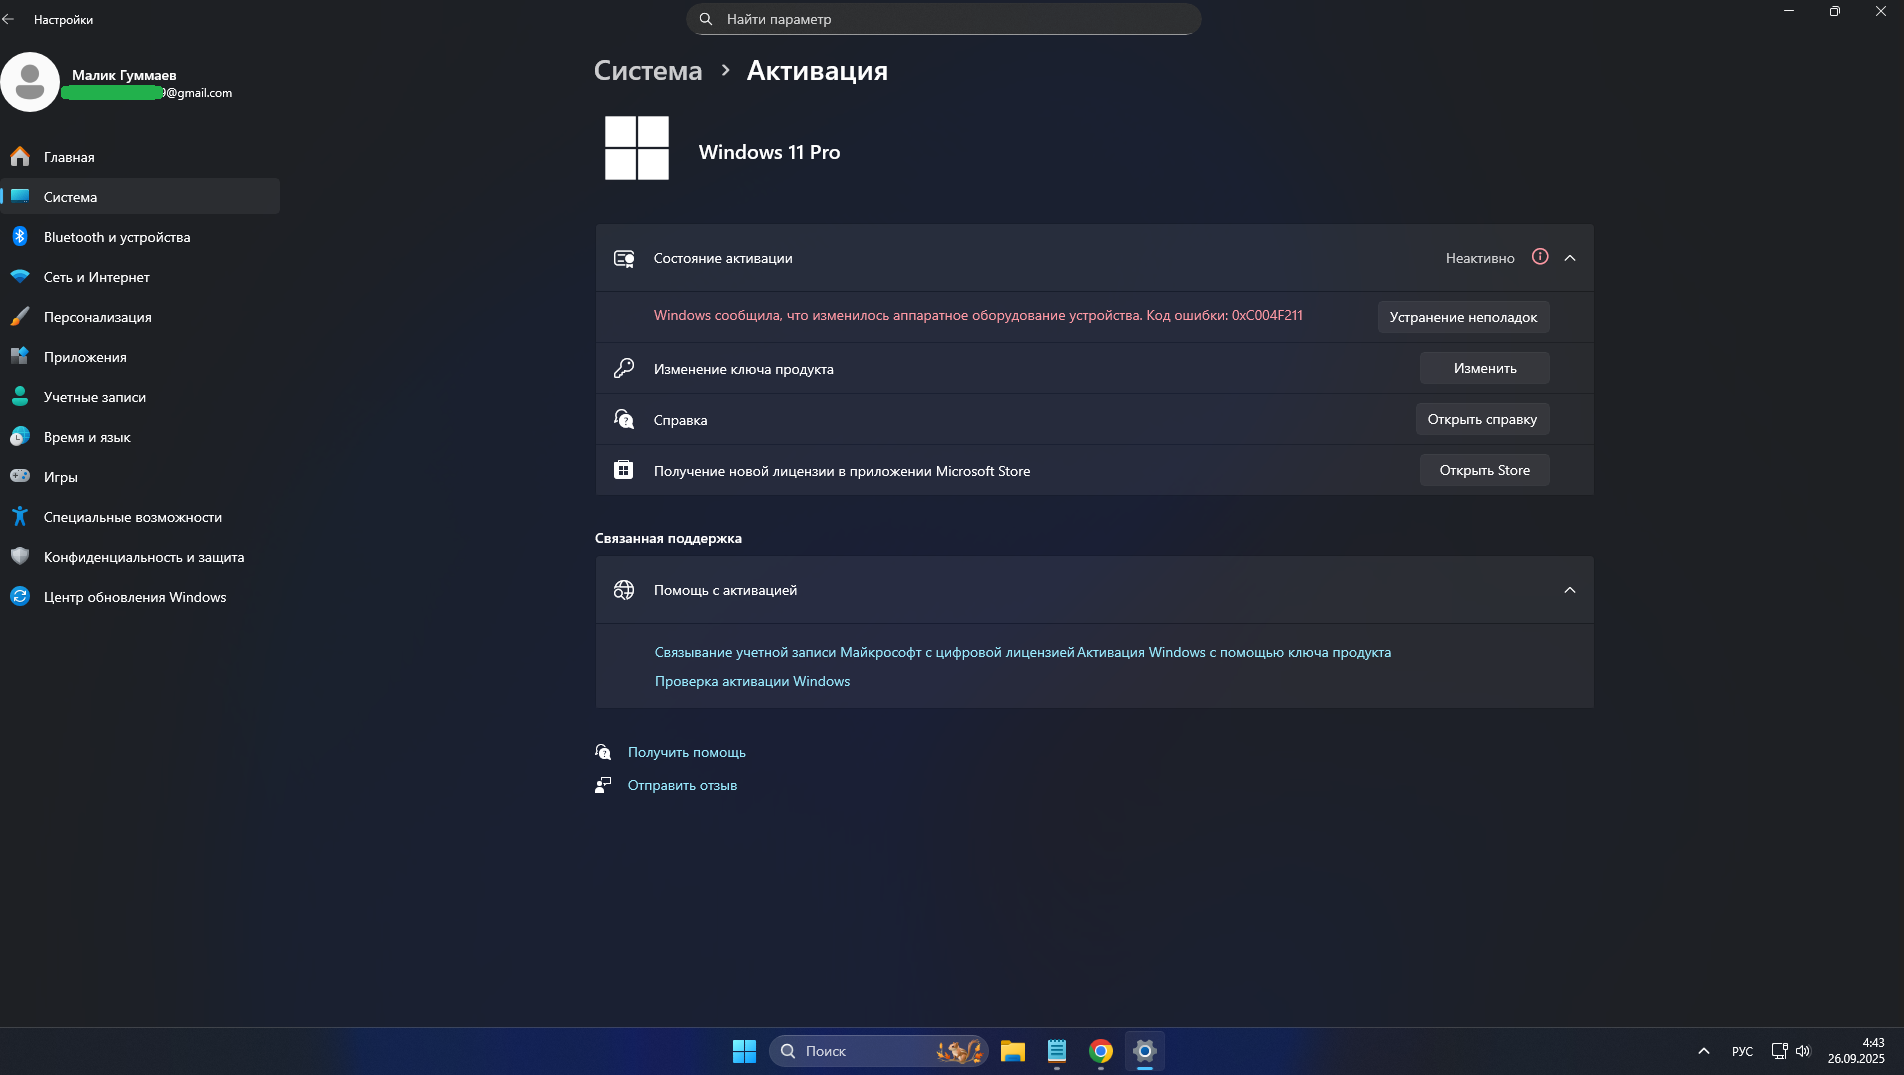Click the Store icon beside Получение новой лицензии
This screenshot has height=1075, width=1904.
[623, 470]
